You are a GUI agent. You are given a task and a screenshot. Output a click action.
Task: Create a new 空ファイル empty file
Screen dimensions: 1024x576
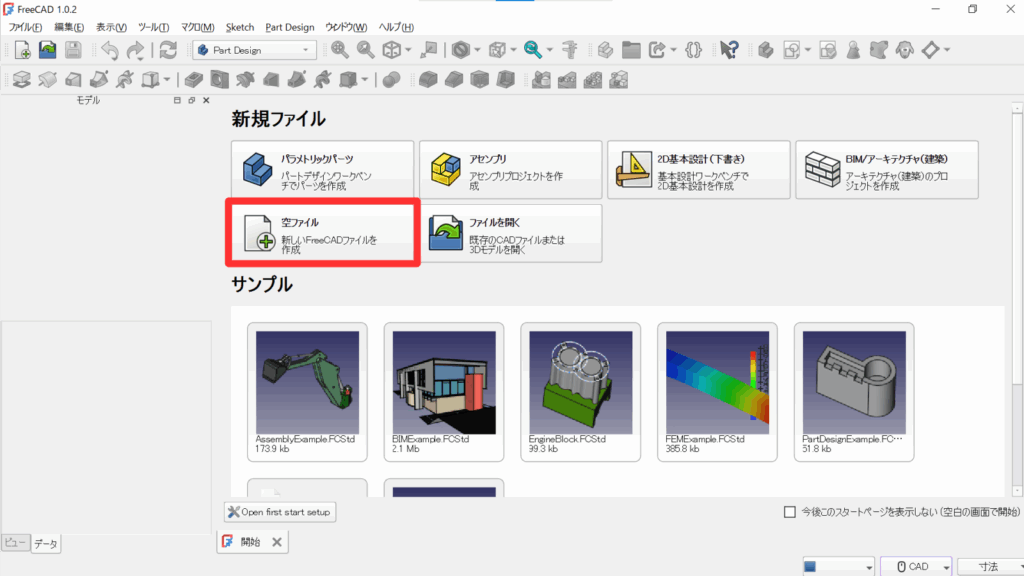[x=322, y=234]
